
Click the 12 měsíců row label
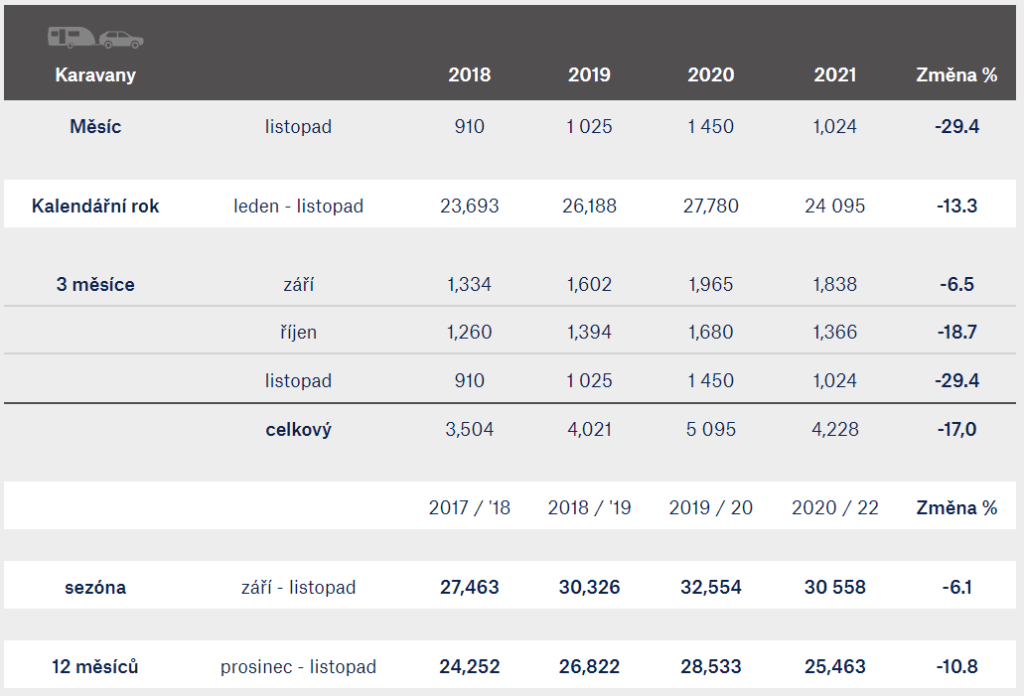pos(95,666)
